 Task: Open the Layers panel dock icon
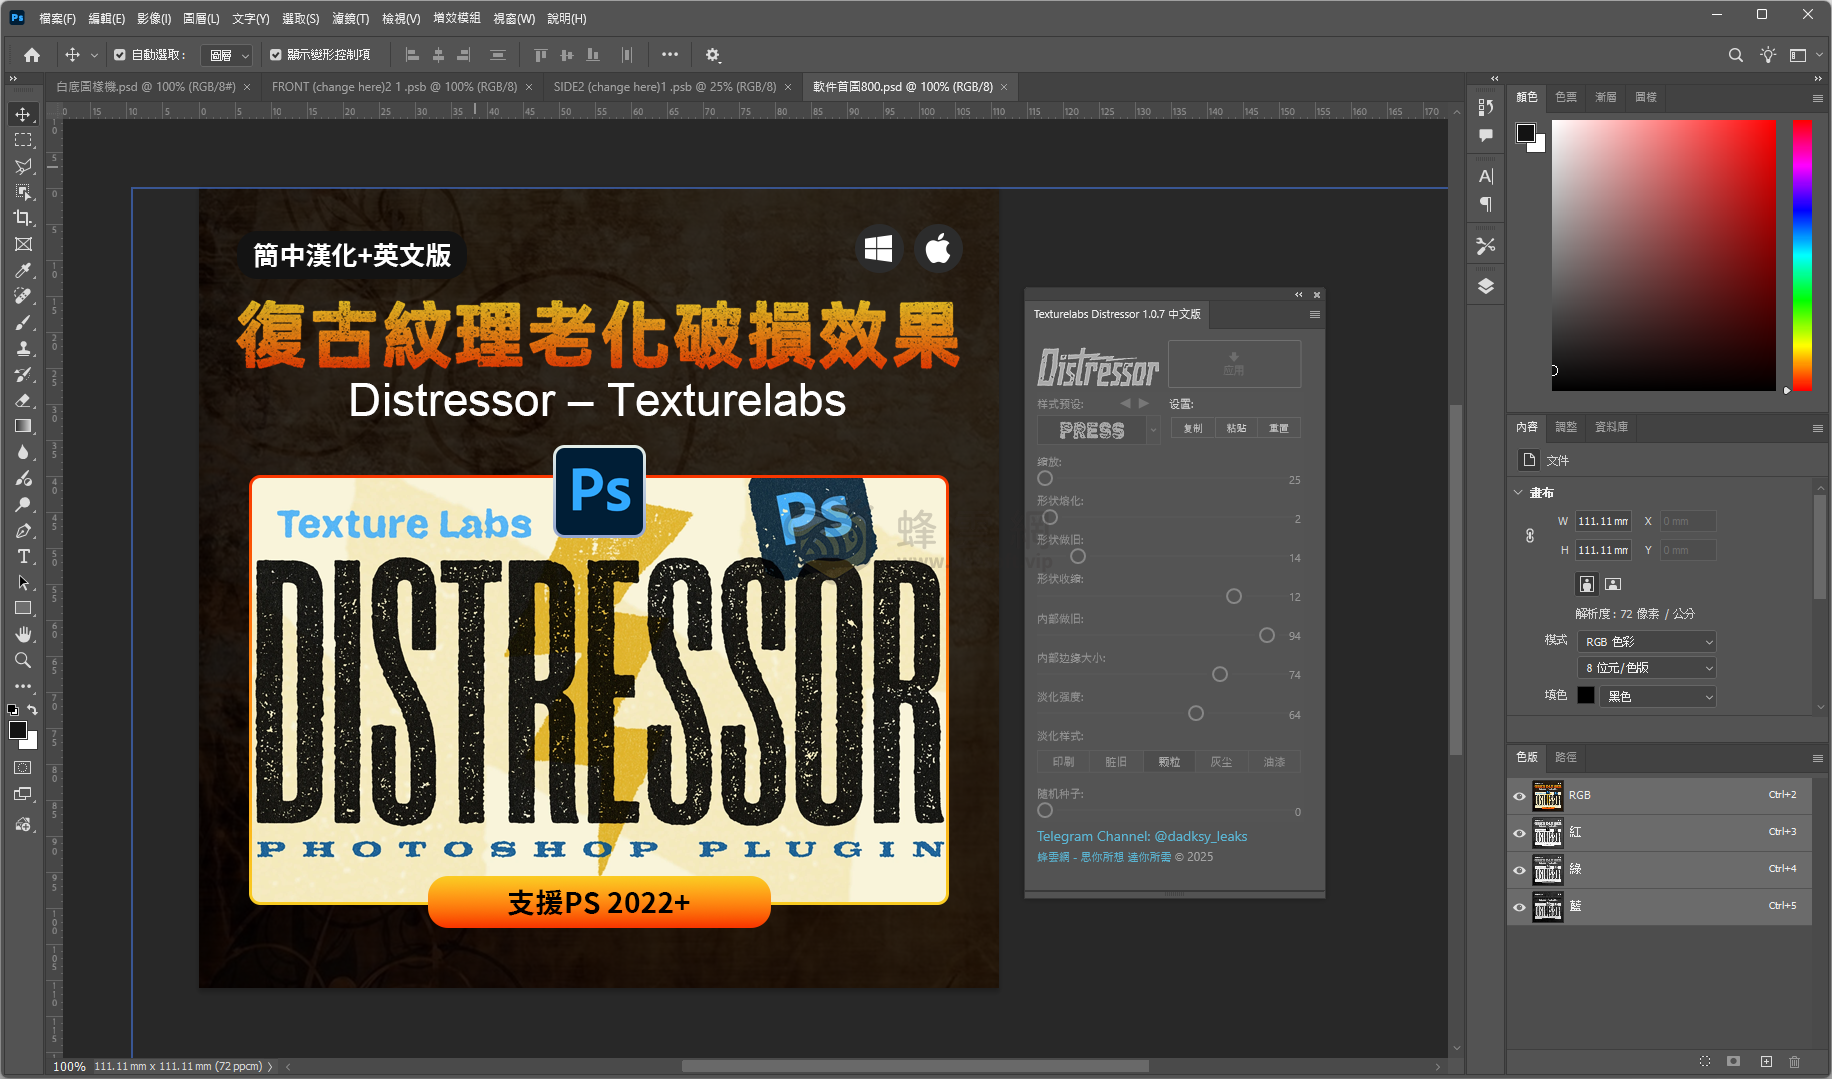(1486, 286)
